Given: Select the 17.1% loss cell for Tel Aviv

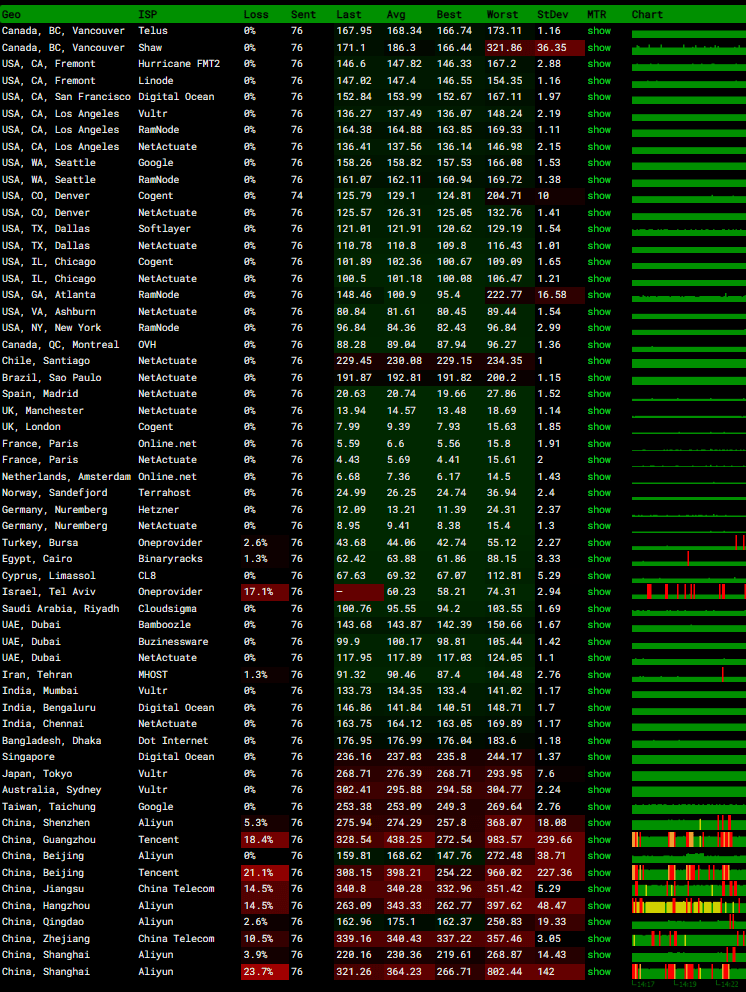Looking at the screenshot, I should point(265,592).
